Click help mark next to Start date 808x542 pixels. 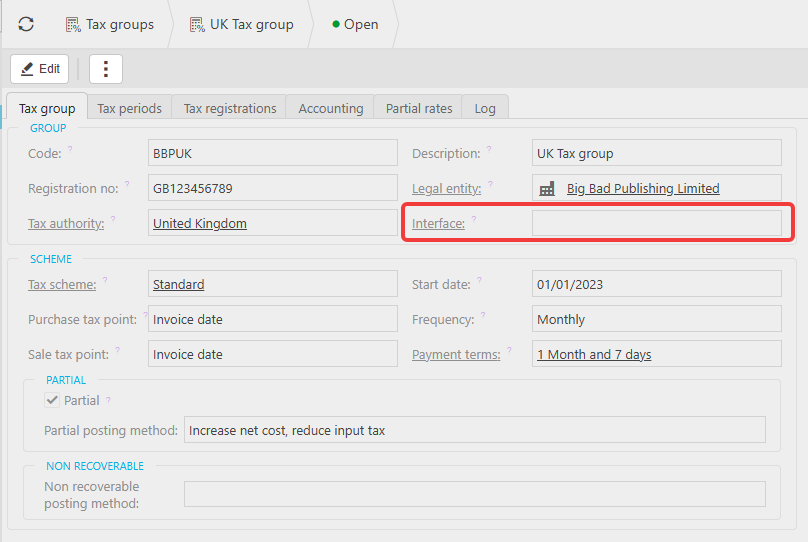479,279
